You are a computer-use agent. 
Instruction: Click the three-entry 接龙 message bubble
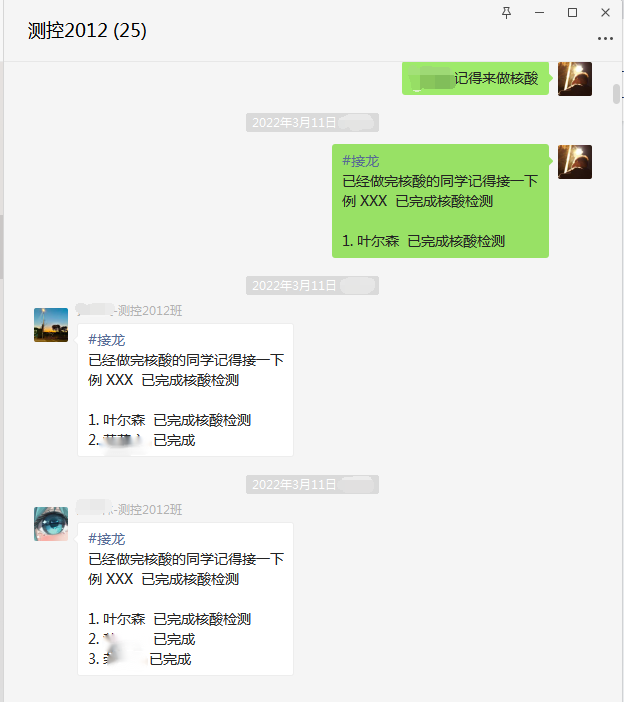coord(185,599)
